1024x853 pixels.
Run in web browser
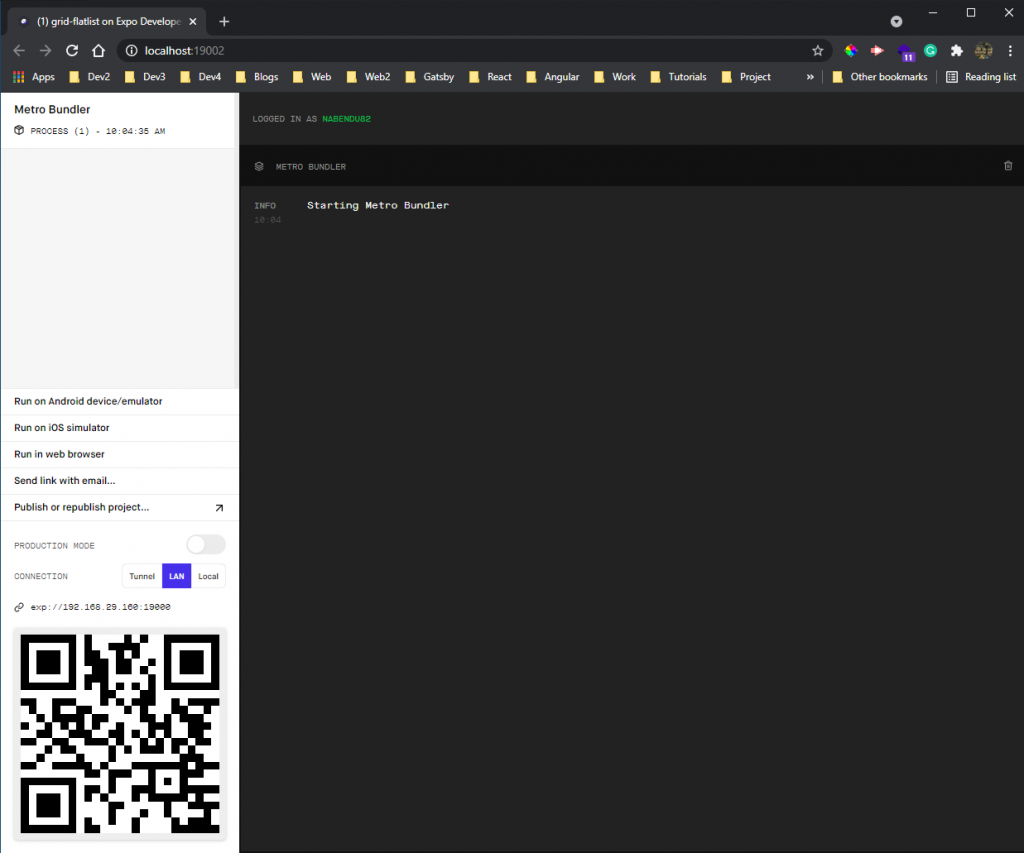pyautogui.click(x=120, y=454)
